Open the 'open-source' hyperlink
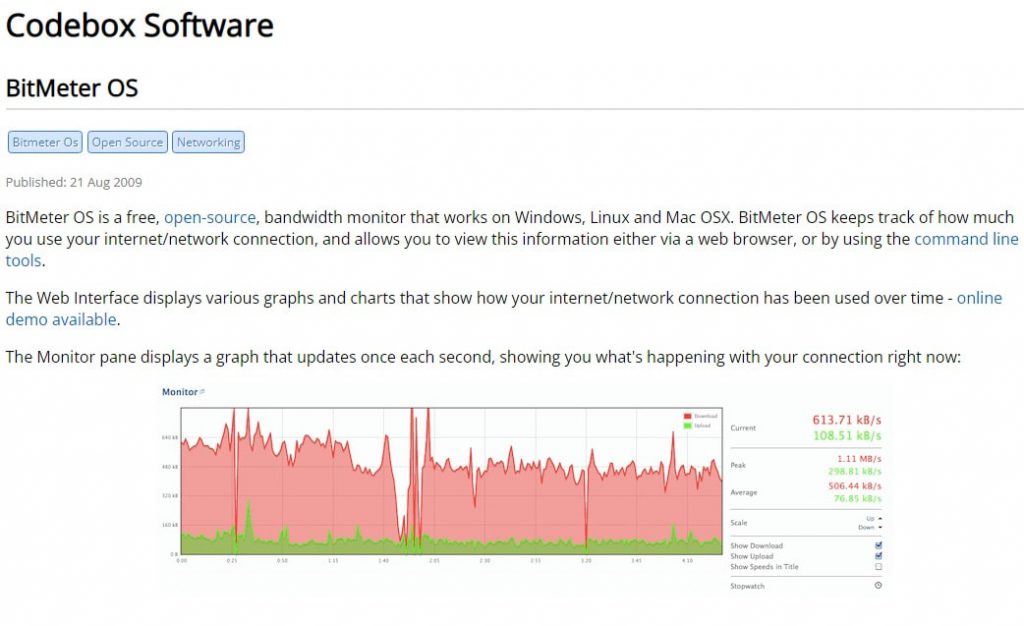1024x626 pixels. coord(208,216)
